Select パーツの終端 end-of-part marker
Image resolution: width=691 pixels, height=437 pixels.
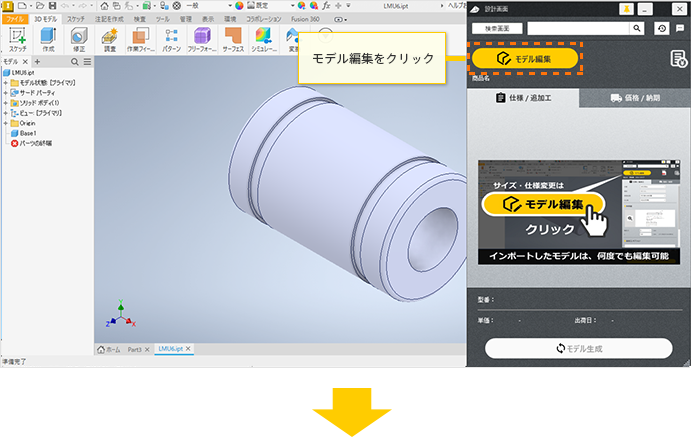[x=31, y=143]
